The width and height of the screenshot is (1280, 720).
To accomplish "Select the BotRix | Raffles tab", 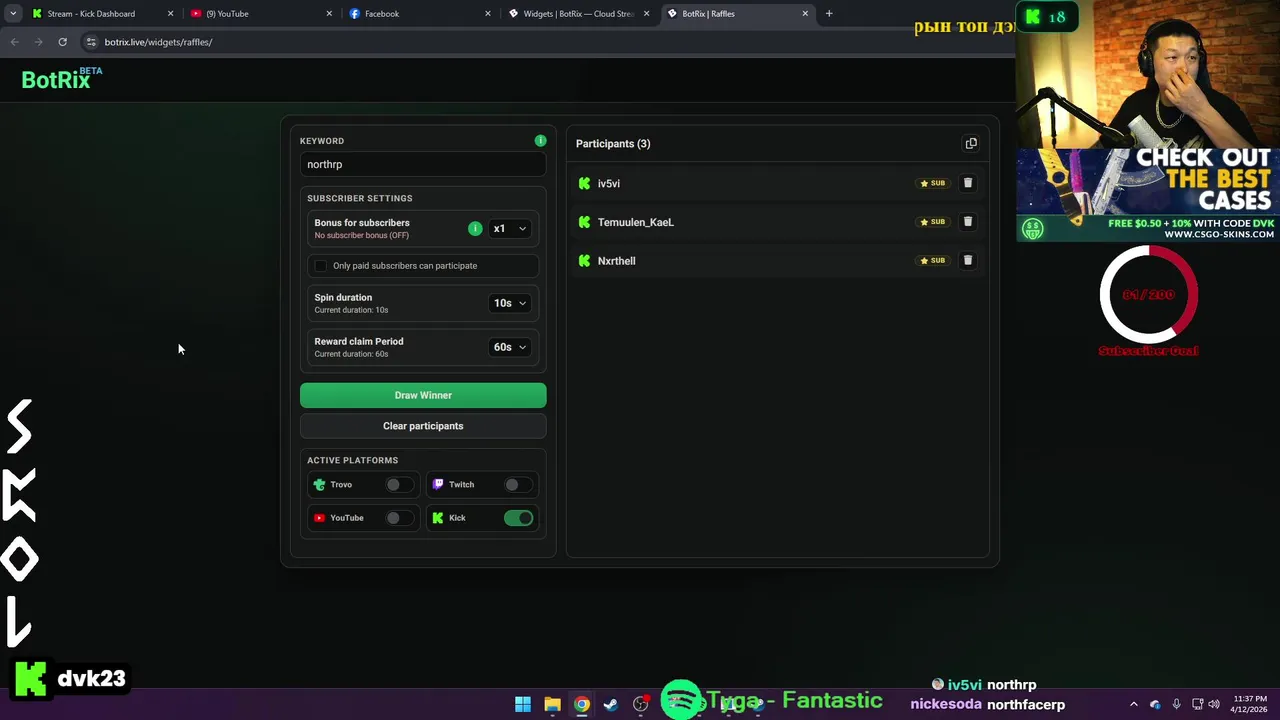I will pos(737,14).
